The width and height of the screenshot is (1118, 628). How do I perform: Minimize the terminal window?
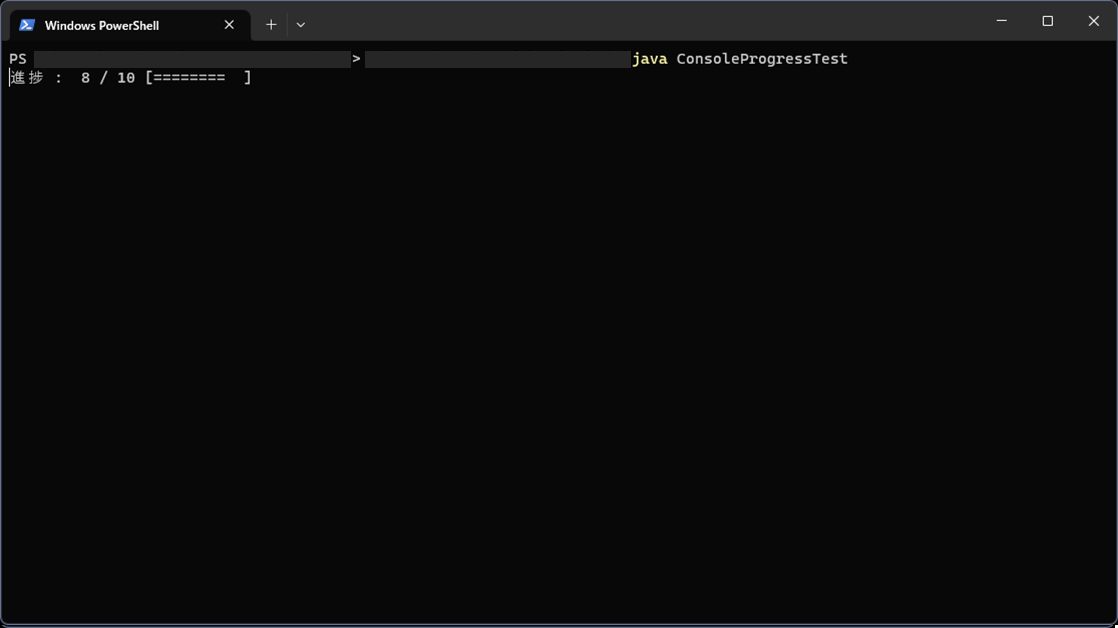coord(1002,21)
